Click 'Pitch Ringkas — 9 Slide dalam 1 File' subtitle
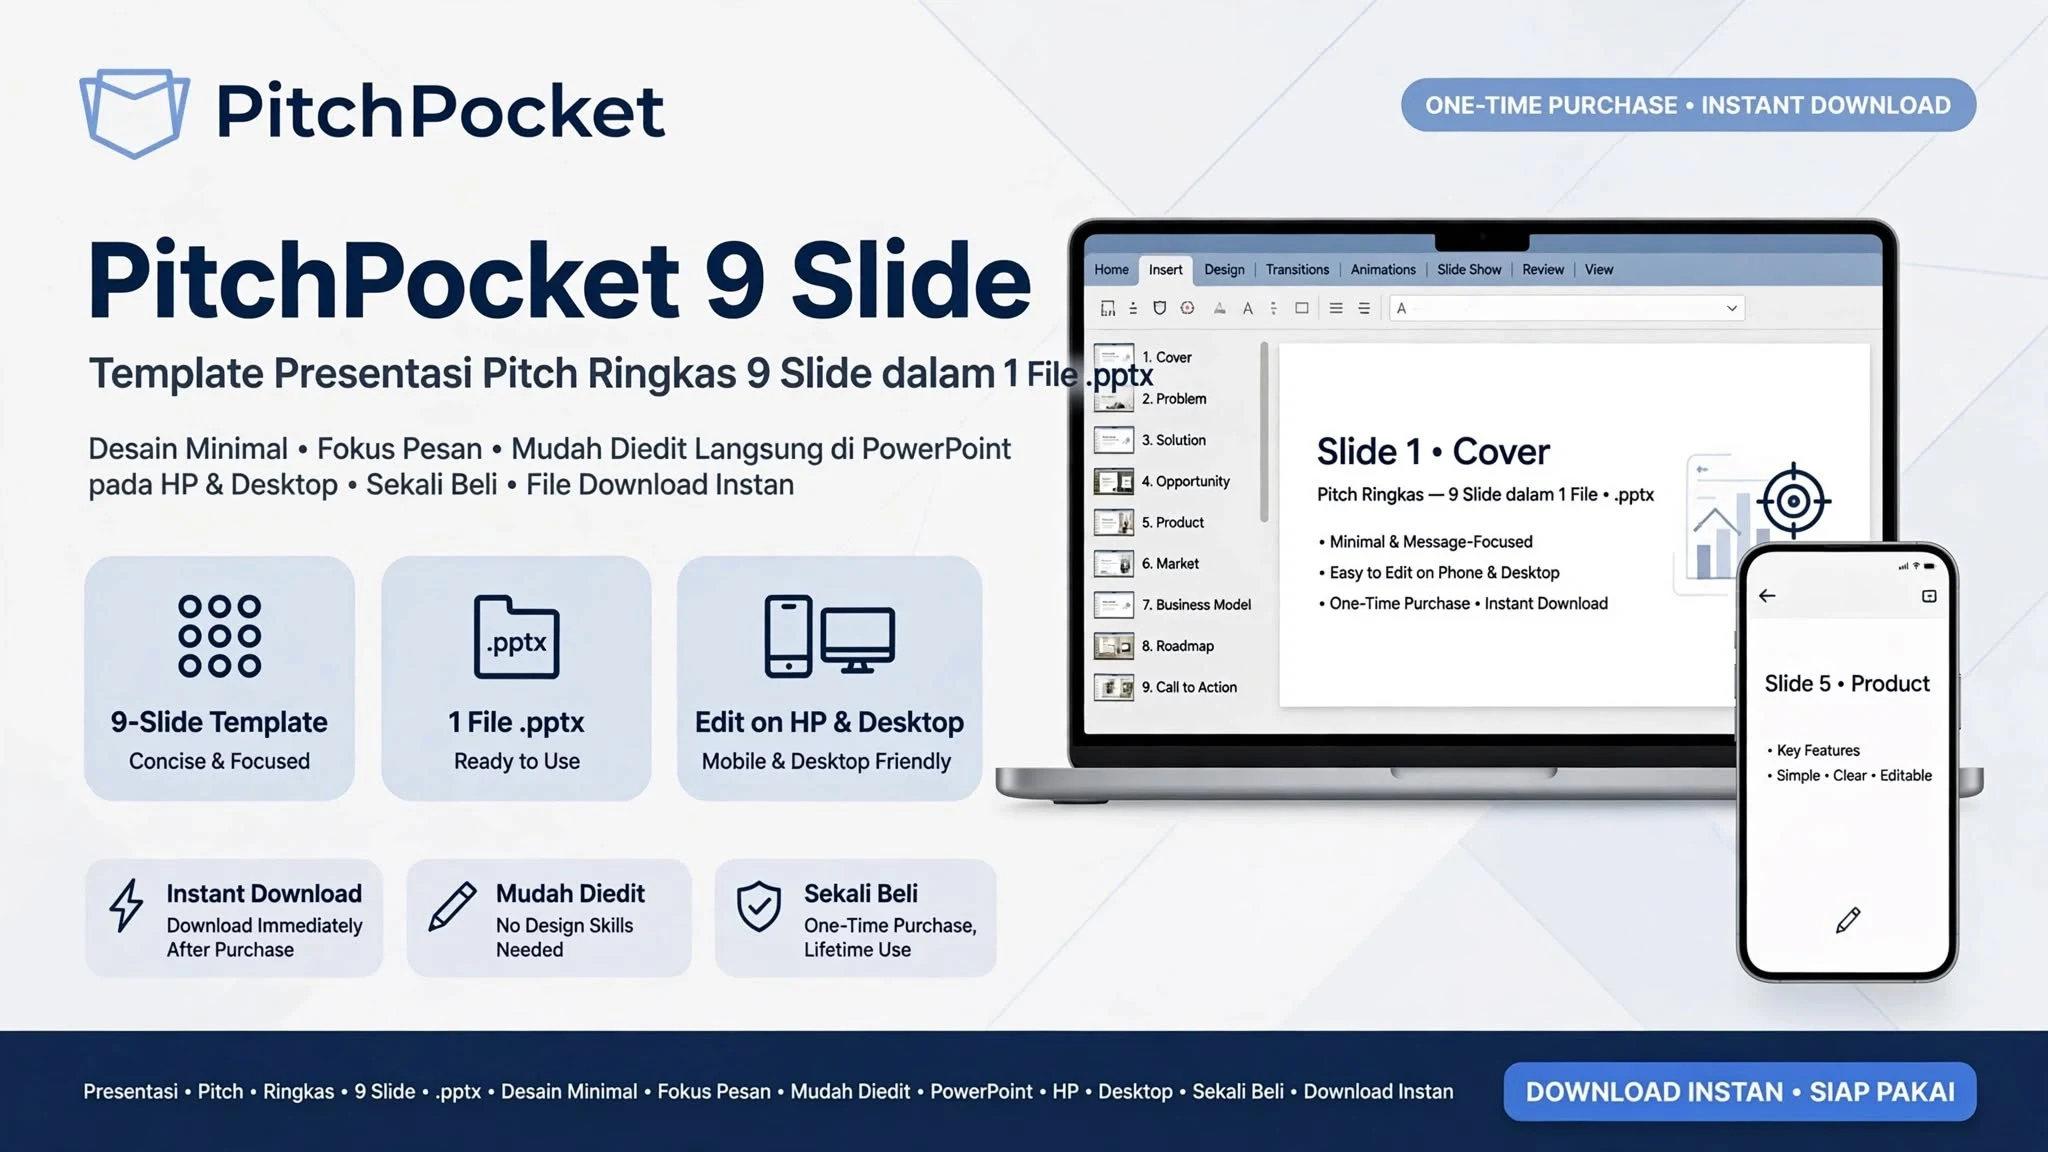The height and width of the screenshot is (1152, 2048). pyautogui.click(x=1485, y=494)
